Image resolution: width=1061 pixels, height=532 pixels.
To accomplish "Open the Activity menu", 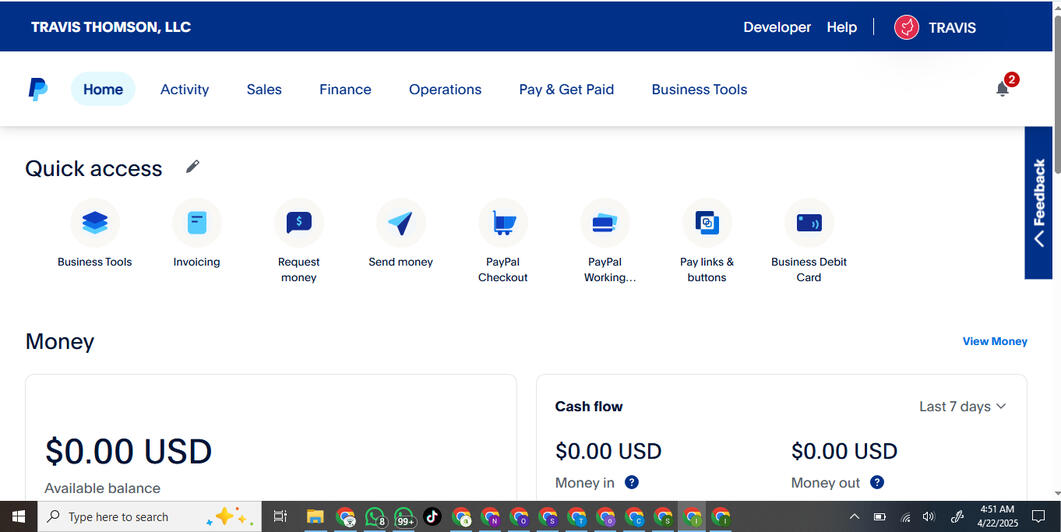I will pos(185,89).
